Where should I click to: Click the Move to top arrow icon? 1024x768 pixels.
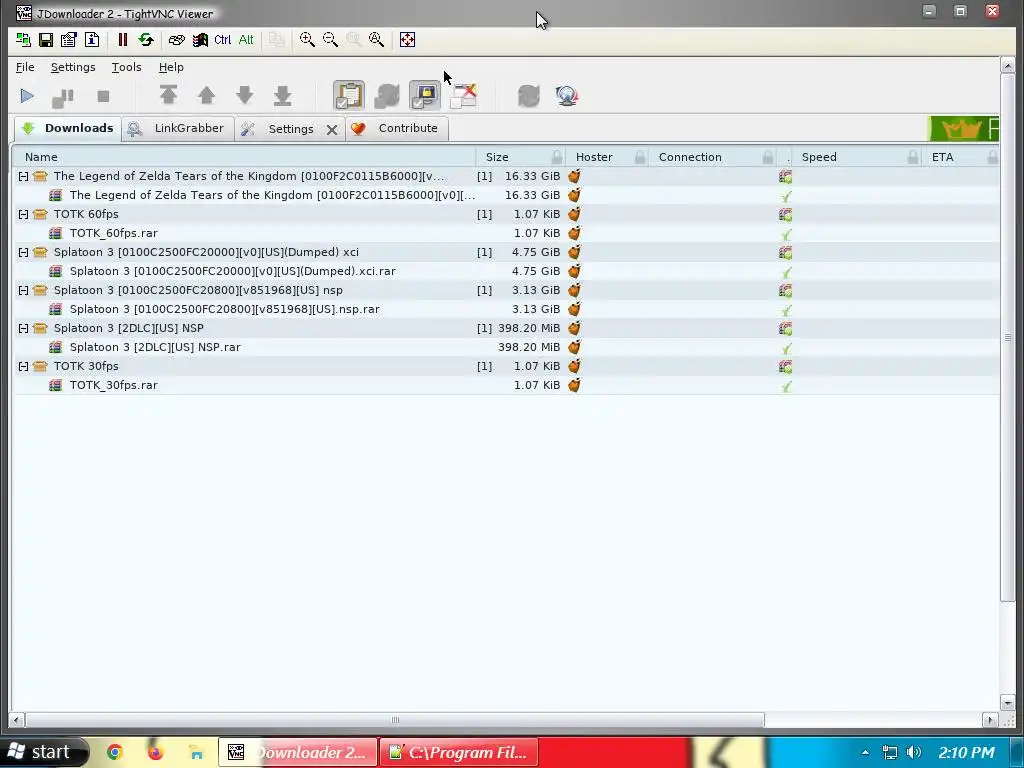(x=168, y=95)
